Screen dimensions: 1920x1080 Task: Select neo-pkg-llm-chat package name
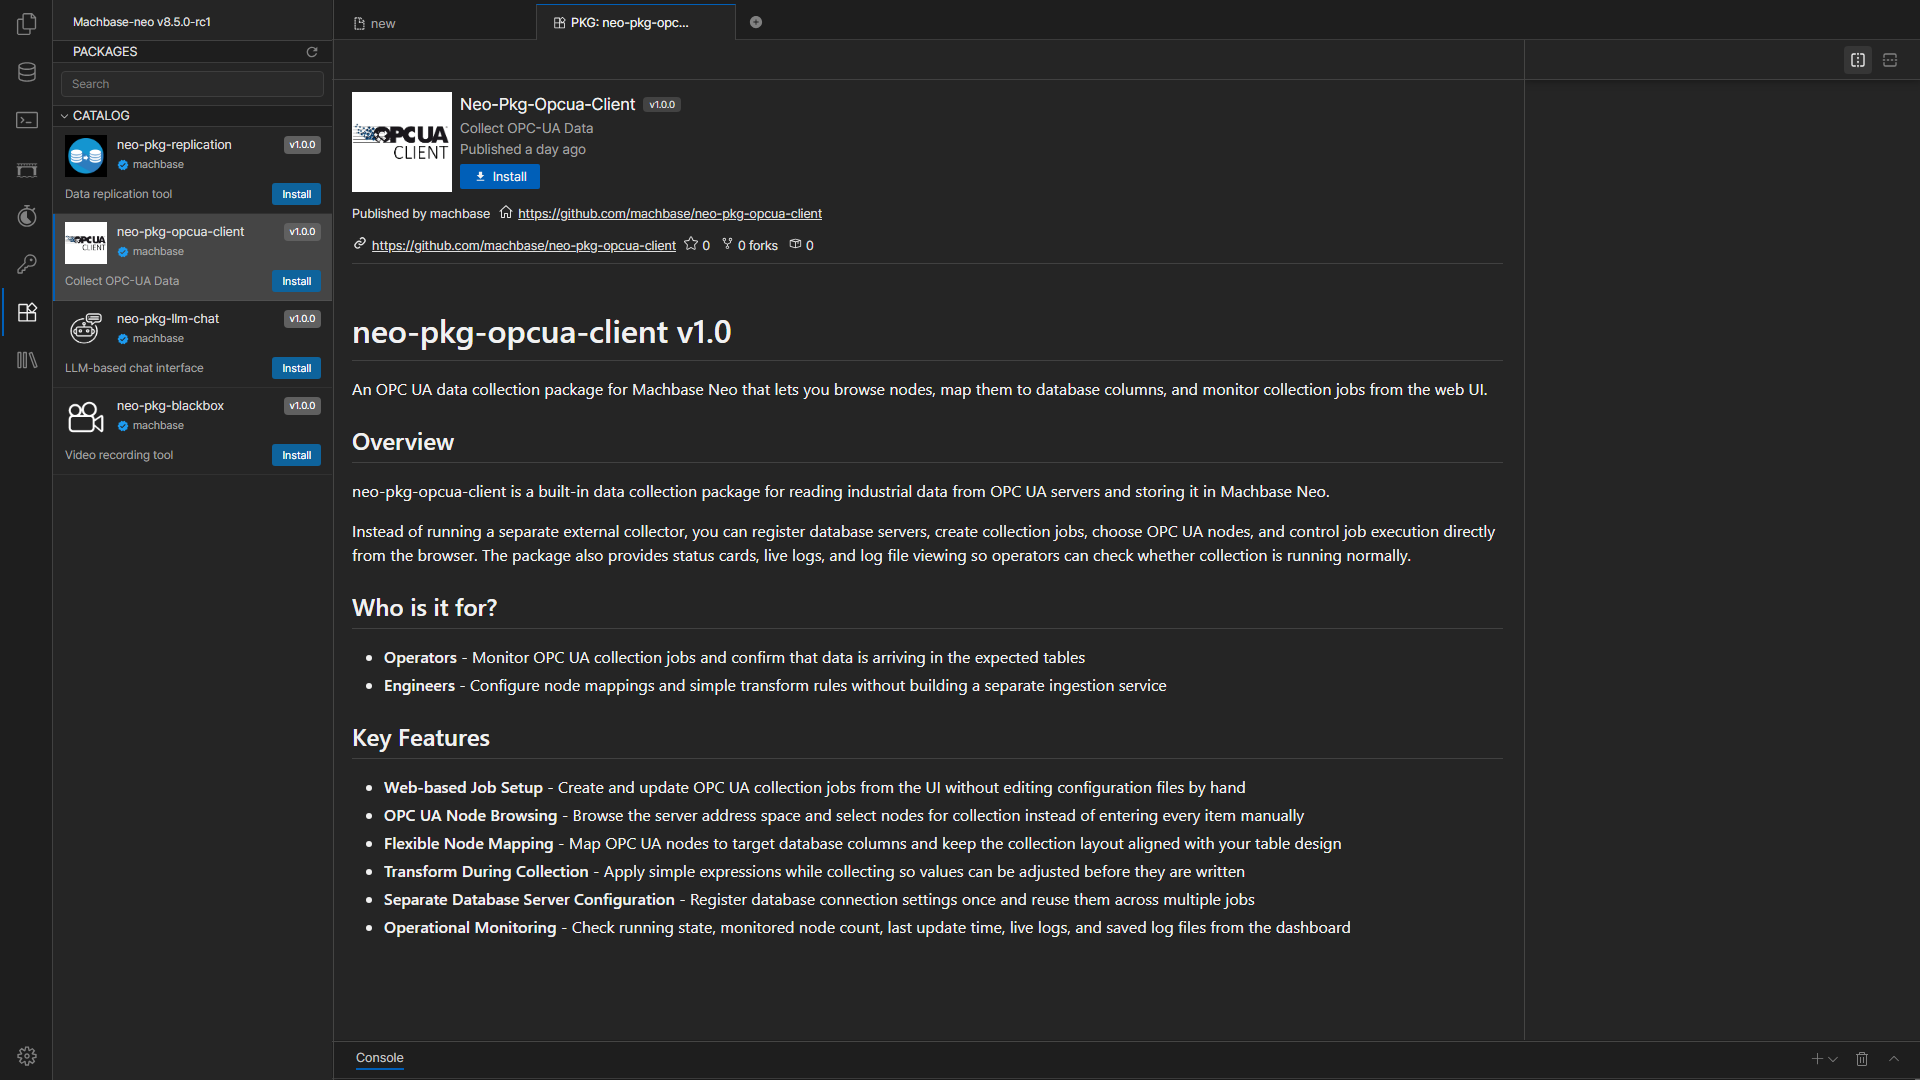168,319
